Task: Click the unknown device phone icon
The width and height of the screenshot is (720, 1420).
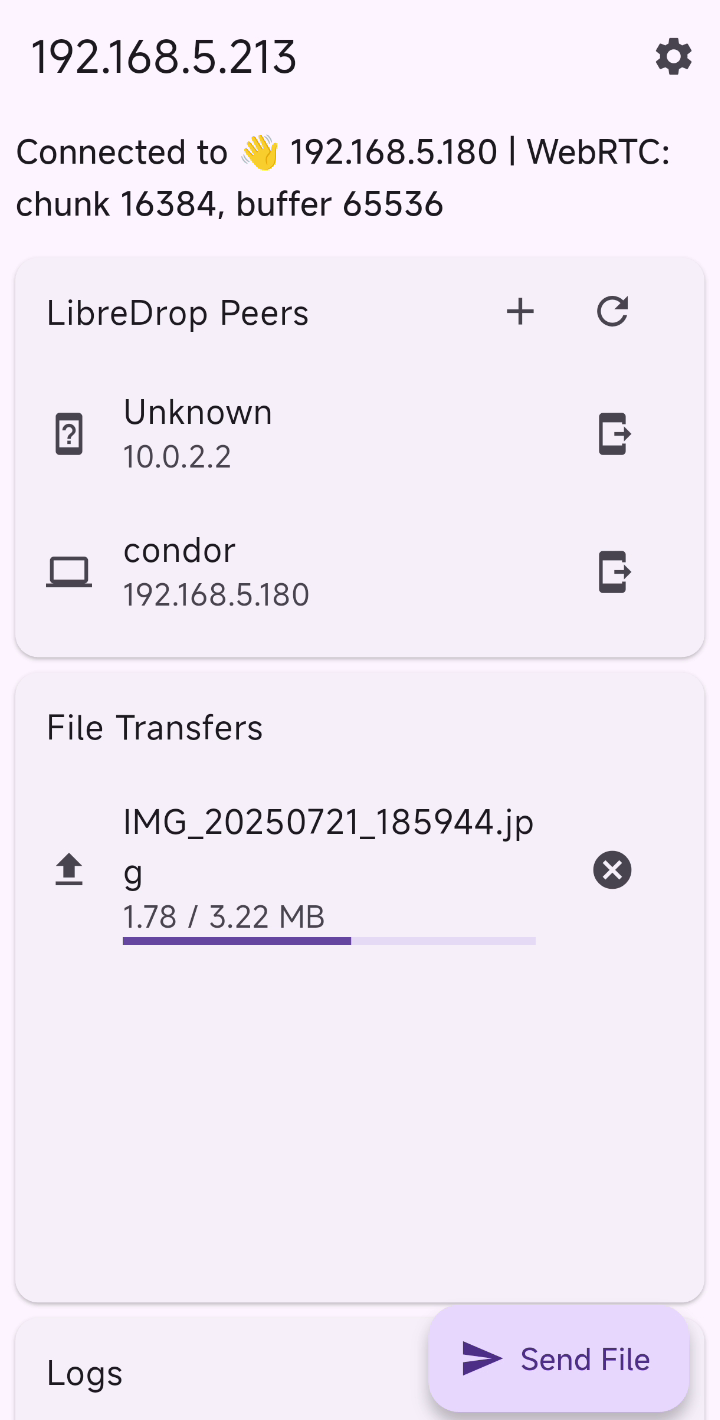Action: pyautogui.click(x=69, y=435)
